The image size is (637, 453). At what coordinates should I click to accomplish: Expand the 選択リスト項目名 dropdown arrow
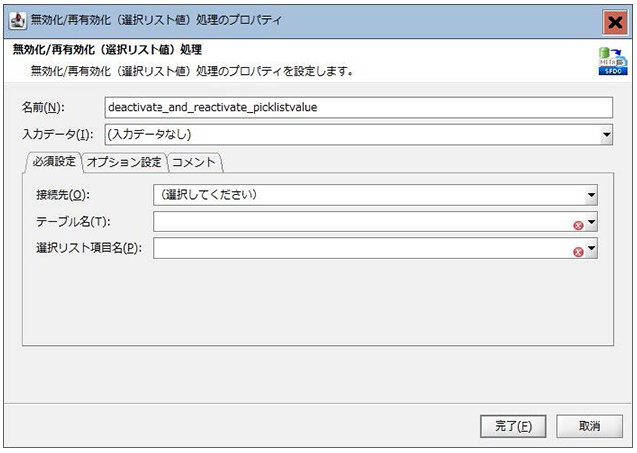592,250
